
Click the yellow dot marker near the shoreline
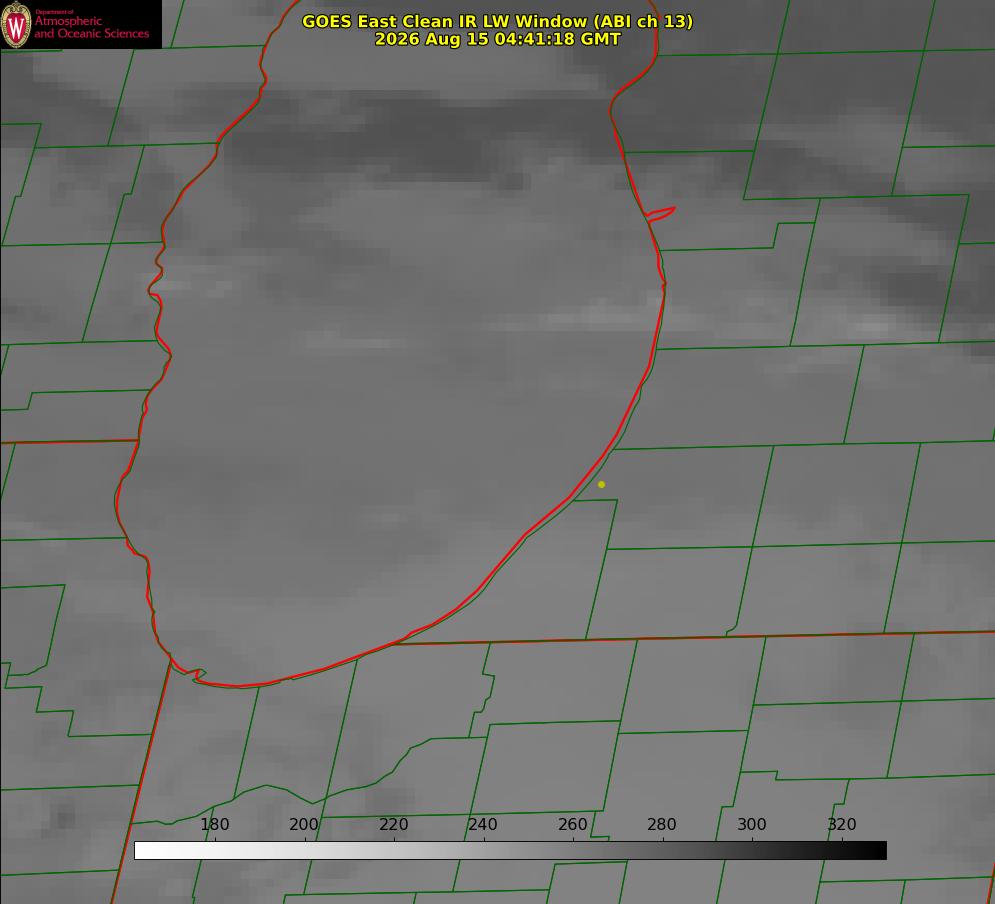point(601,484)
